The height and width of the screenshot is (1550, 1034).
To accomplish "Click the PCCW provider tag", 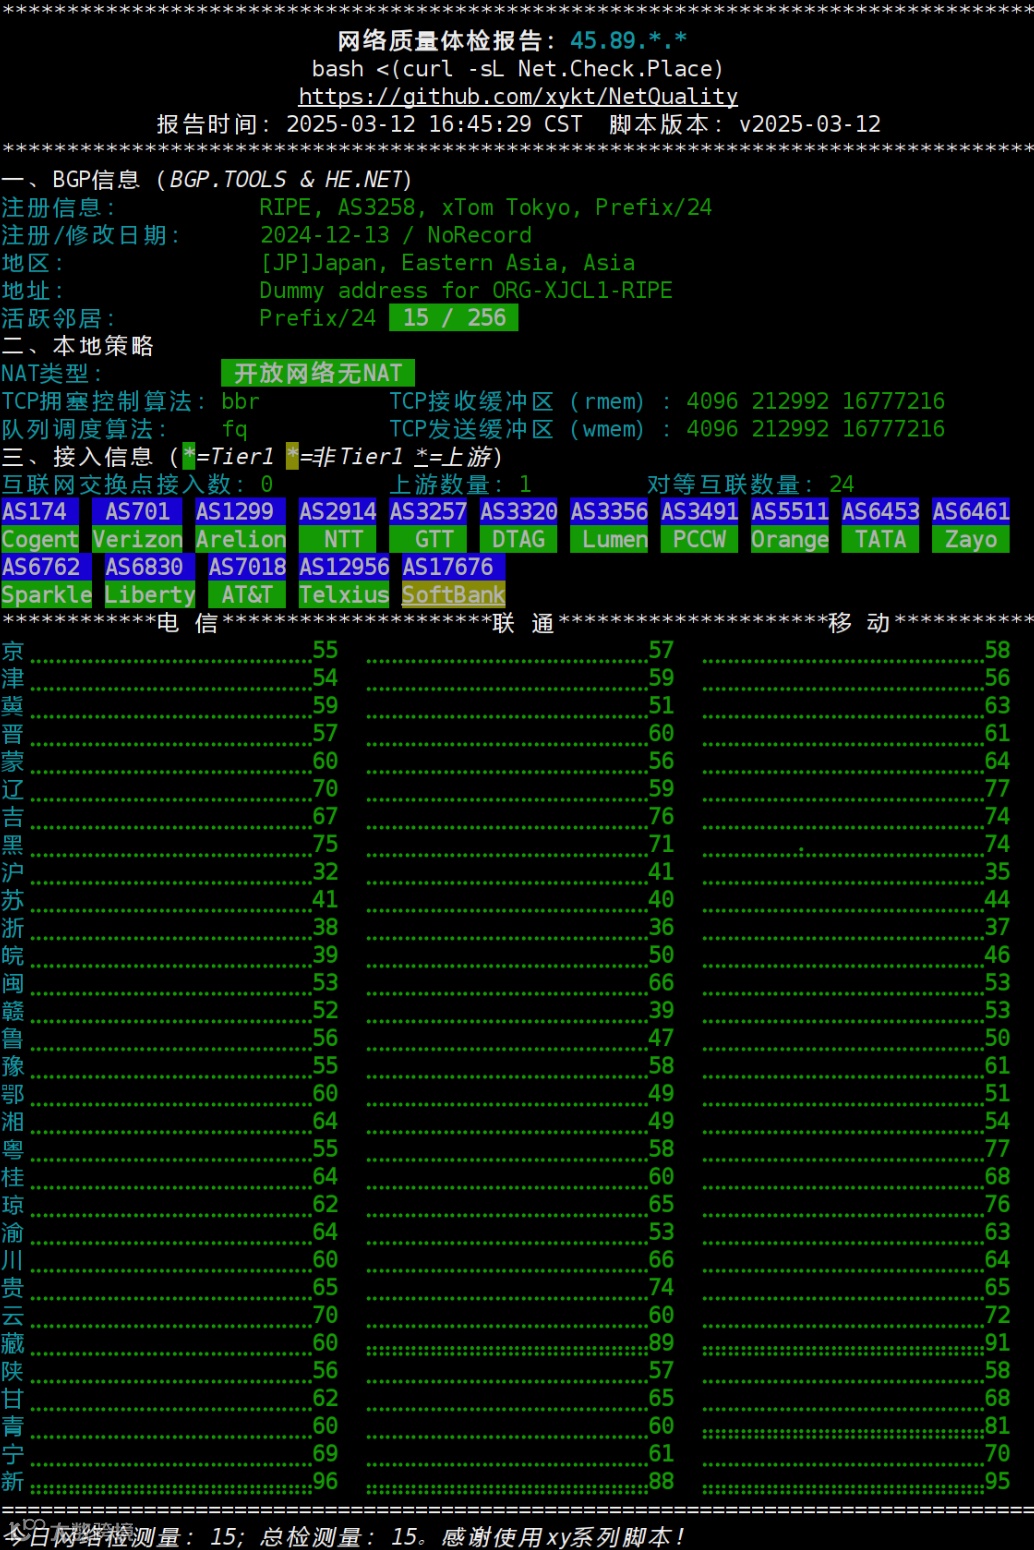I will pos(700,540).
